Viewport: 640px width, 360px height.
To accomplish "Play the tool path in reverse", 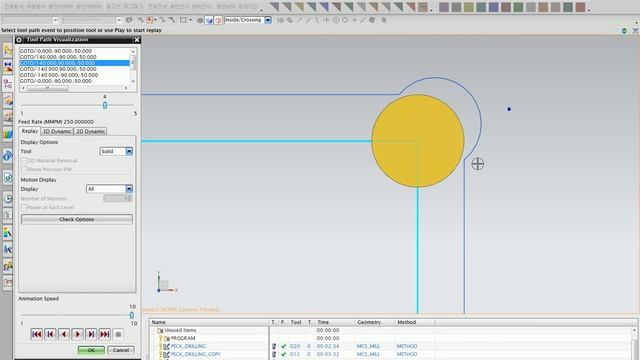I will pyautogui.click(x=64, y=334).
